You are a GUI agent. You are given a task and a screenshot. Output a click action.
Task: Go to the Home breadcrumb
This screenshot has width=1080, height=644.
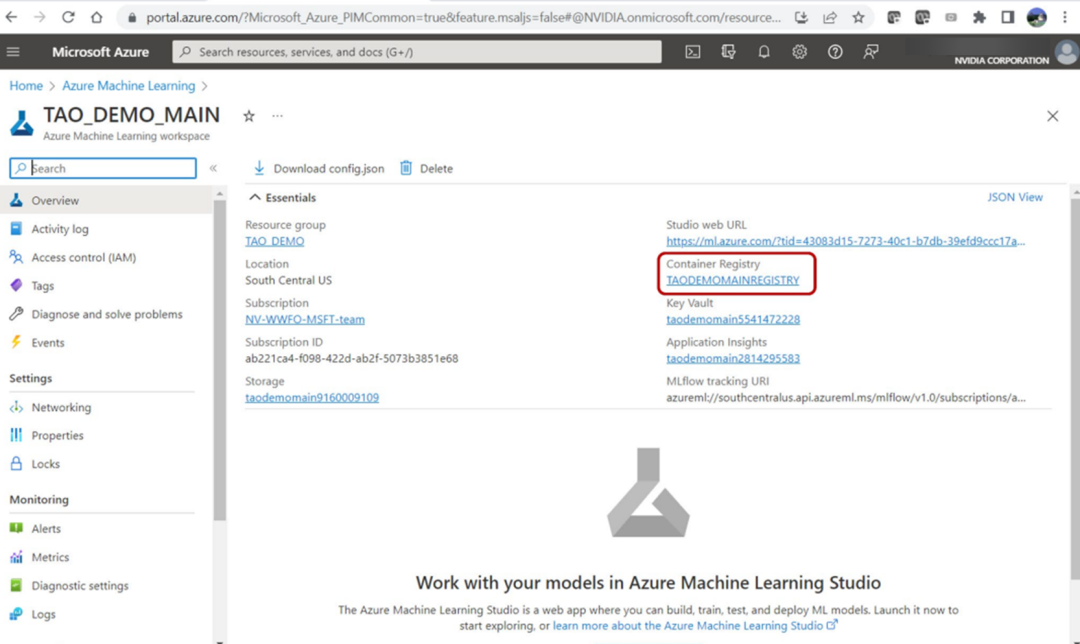tap(26, 85)
